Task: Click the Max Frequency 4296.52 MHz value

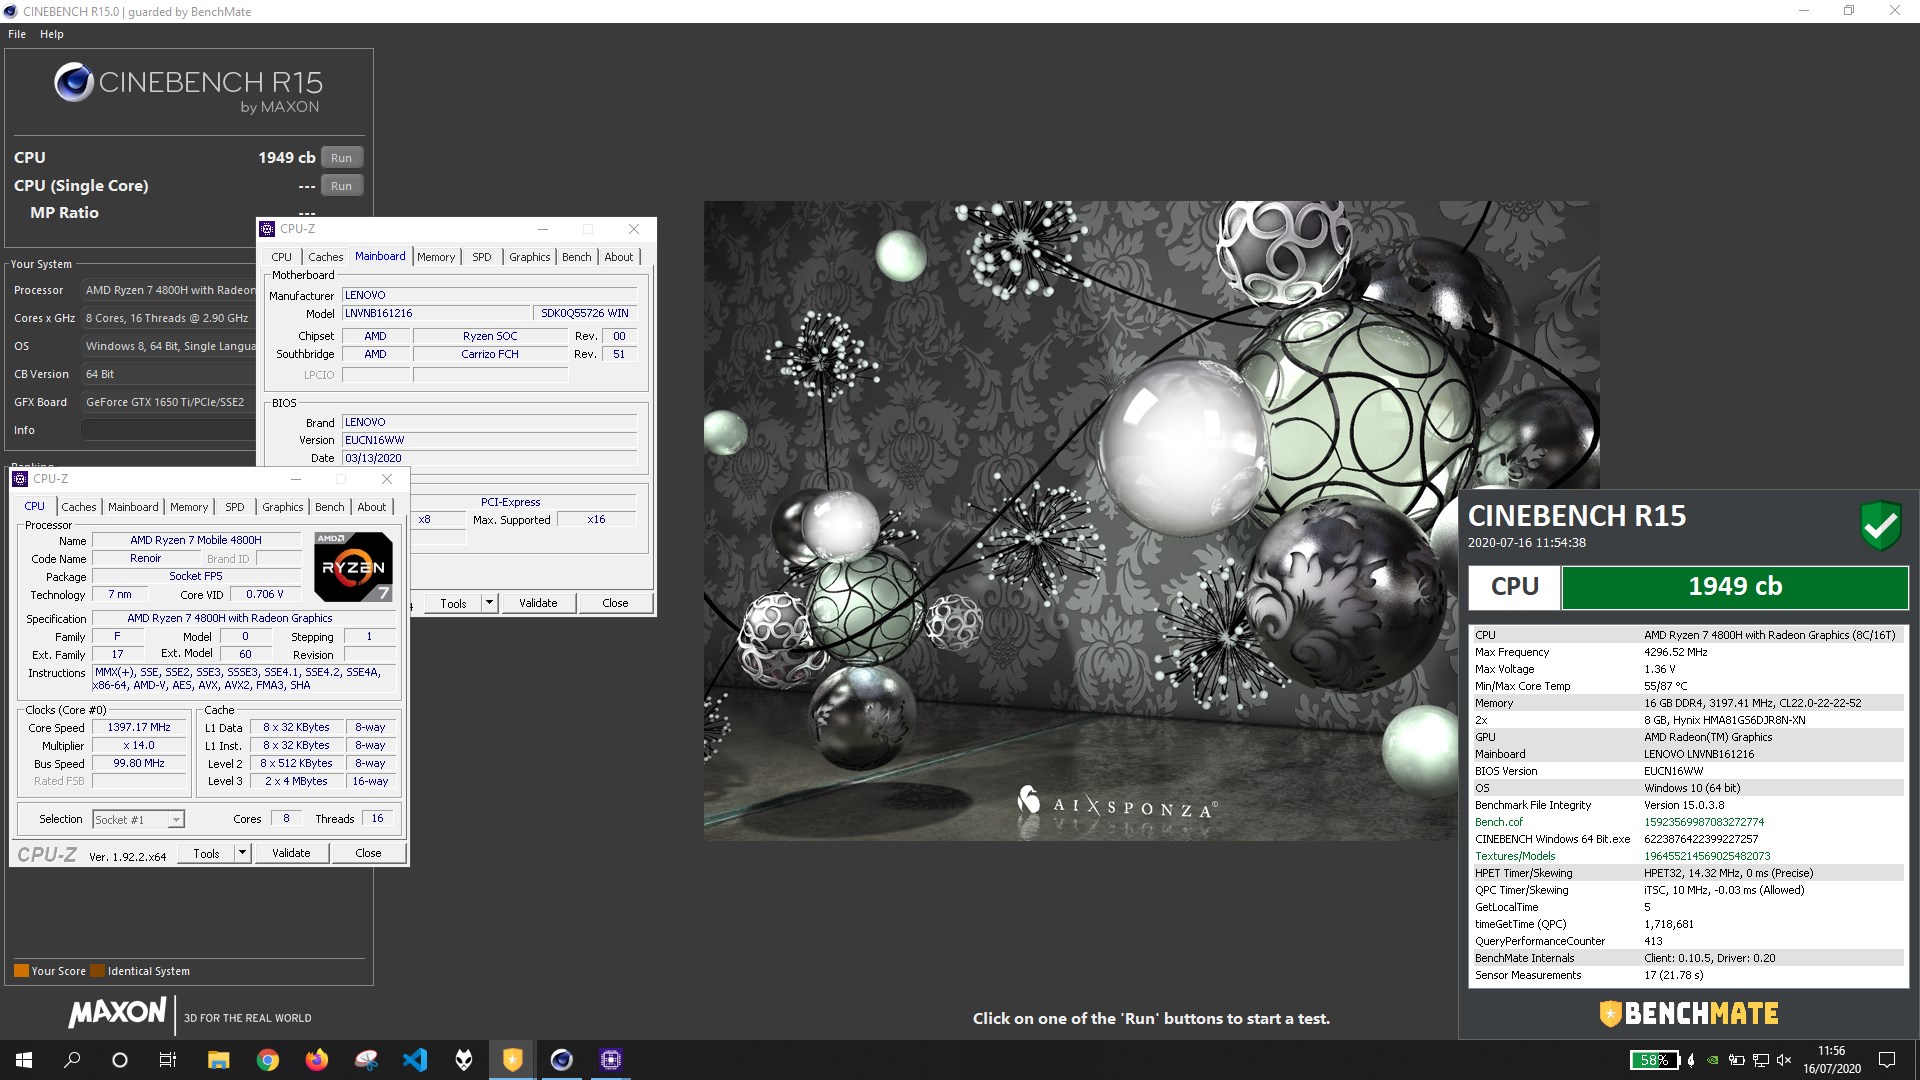Action: [x=1676, y=652]
